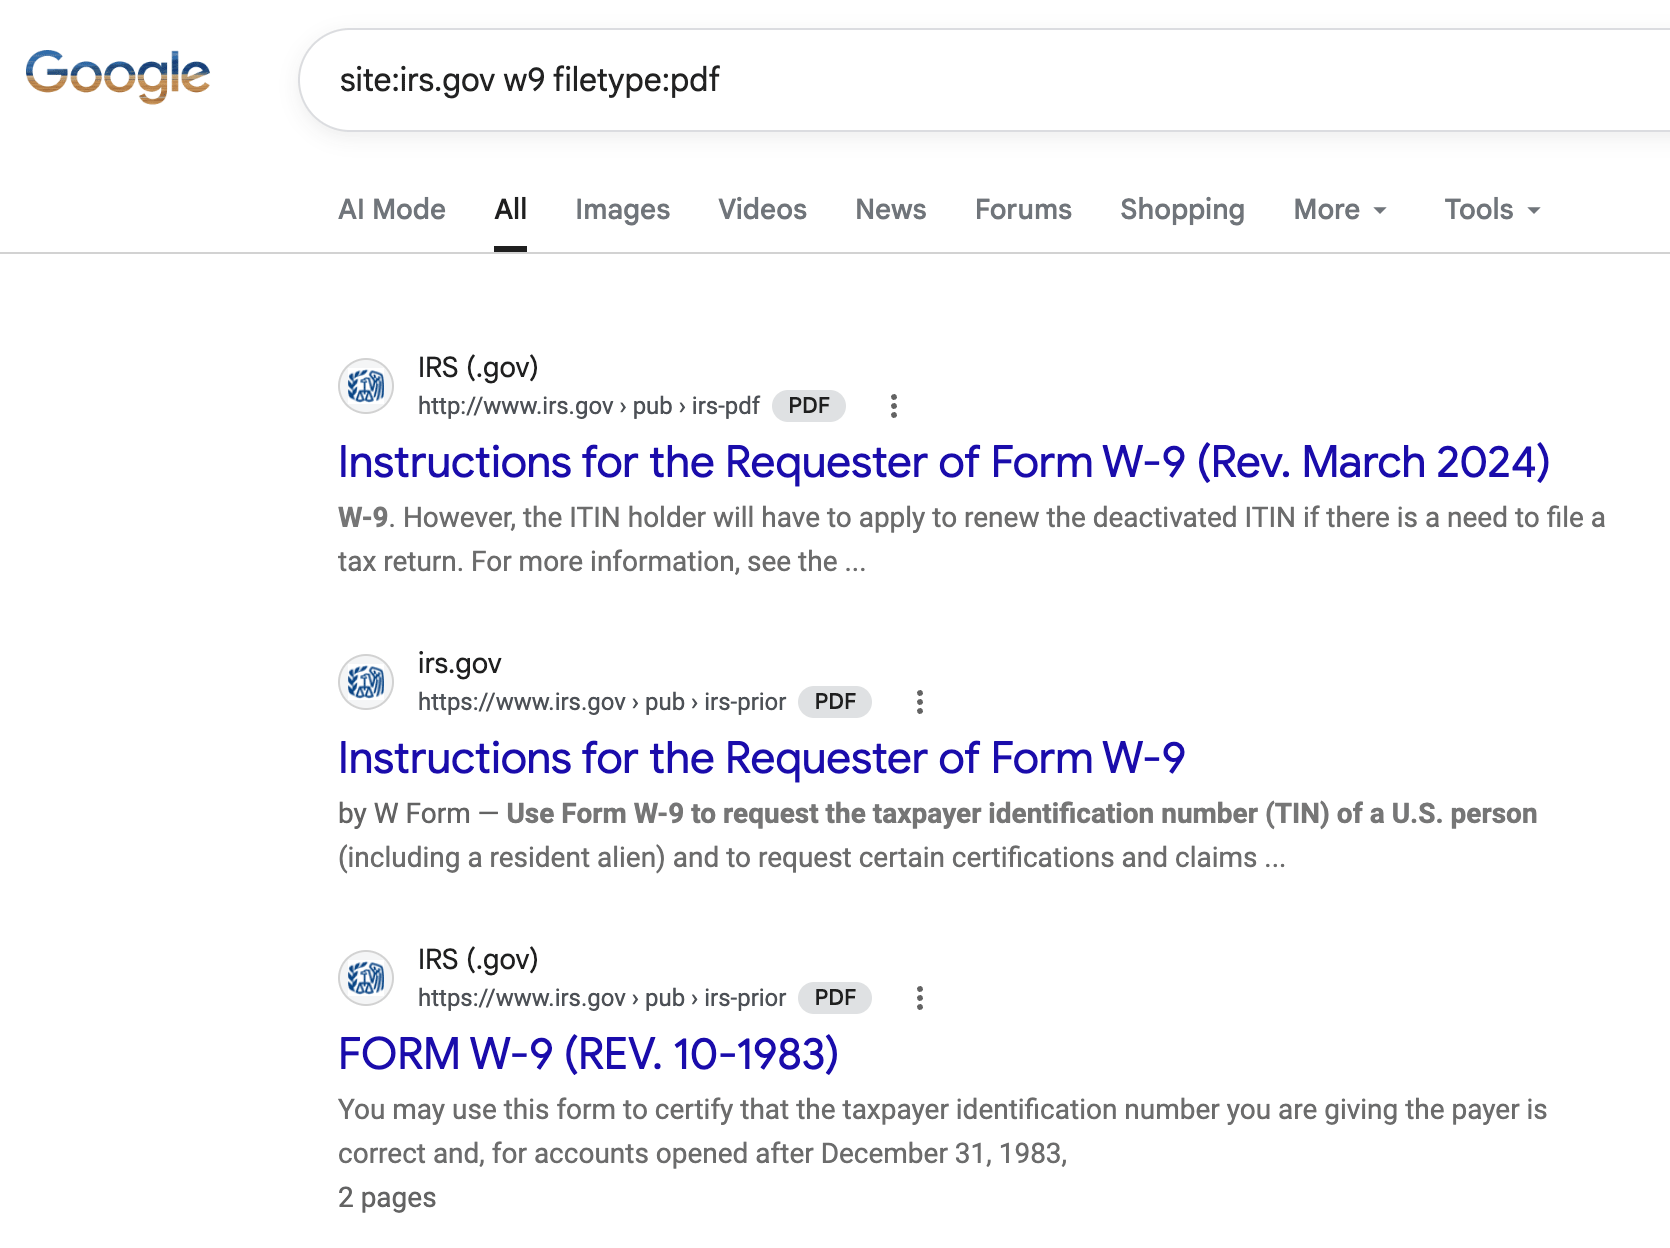The height and width of the screenshot is (1248, 1670).
Task: Click the IRS favicon of the FORM W-9 1983 result
Action: pyautogui.click(x=366, y=978)
